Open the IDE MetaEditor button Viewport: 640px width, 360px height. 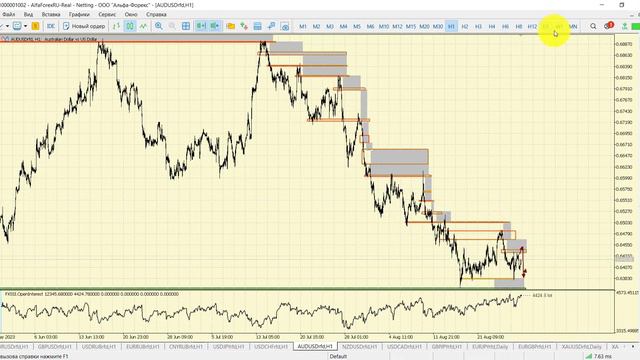tap(51, 26)
